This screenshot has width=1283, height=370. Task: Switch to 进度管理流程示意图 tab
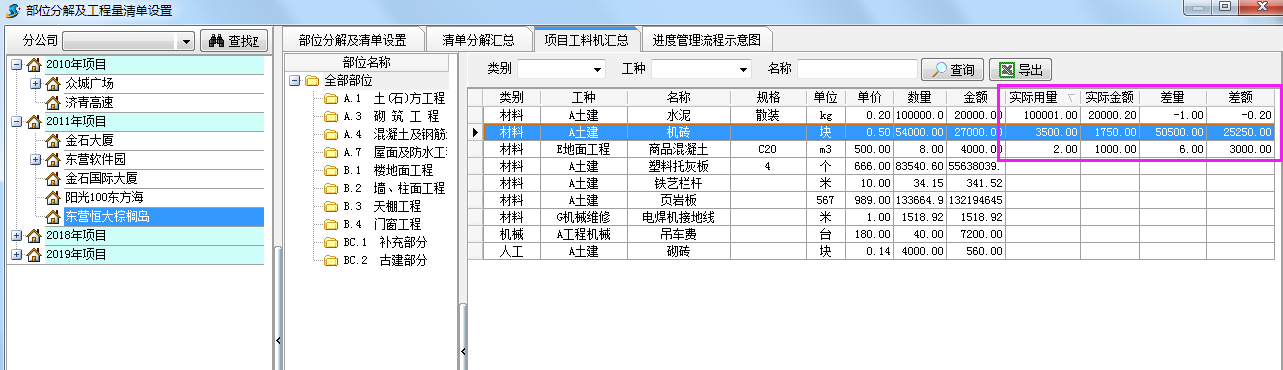tap(707, 41)
